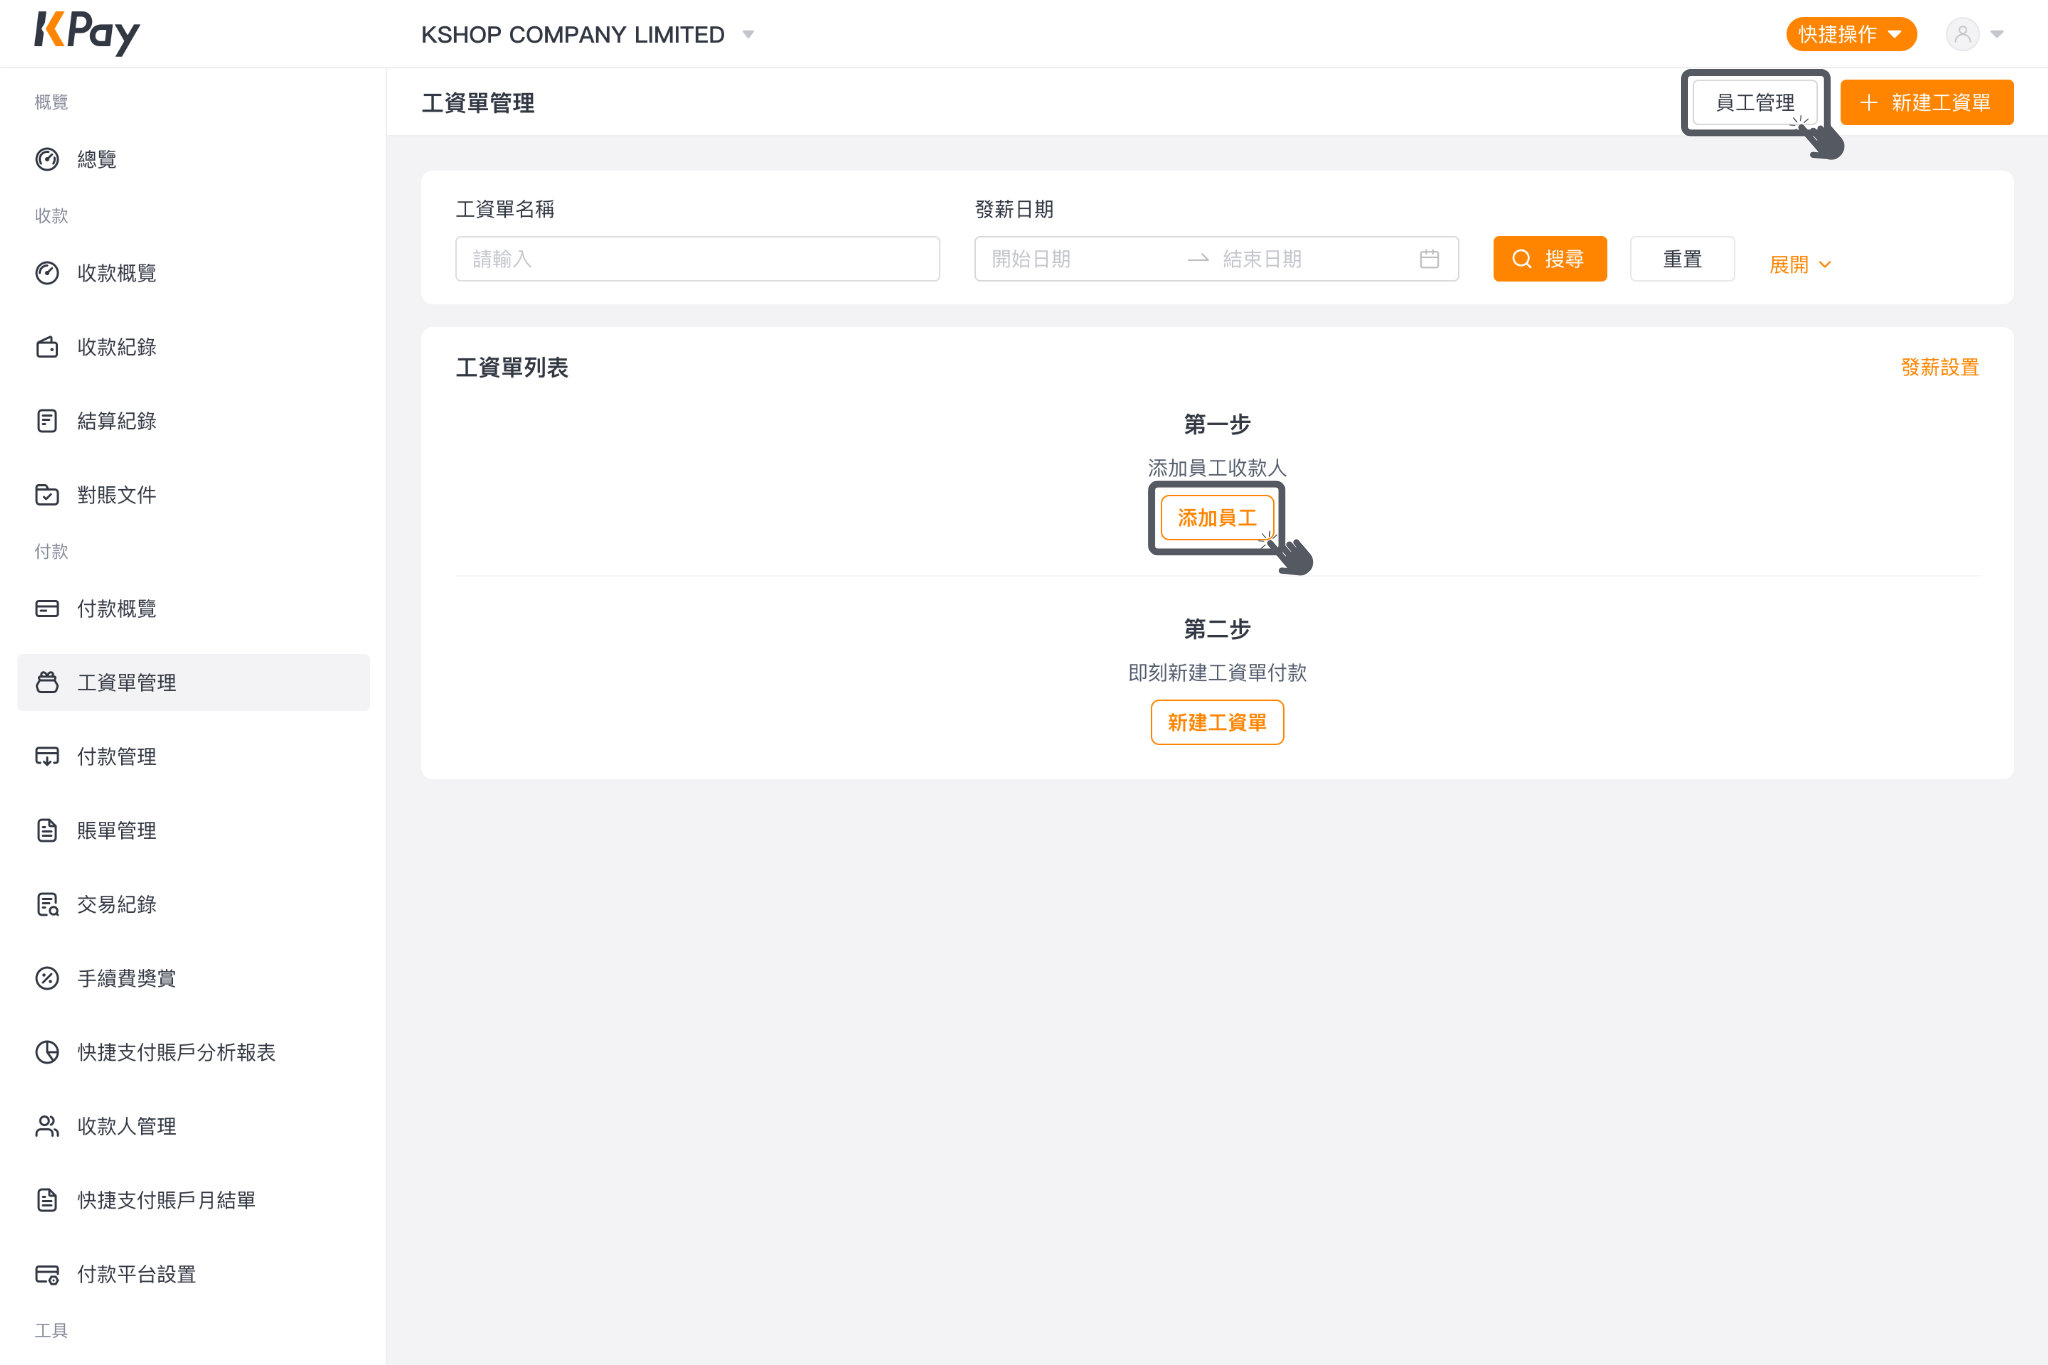Click the 交易紀錄 search-document icon

point(47,905)
